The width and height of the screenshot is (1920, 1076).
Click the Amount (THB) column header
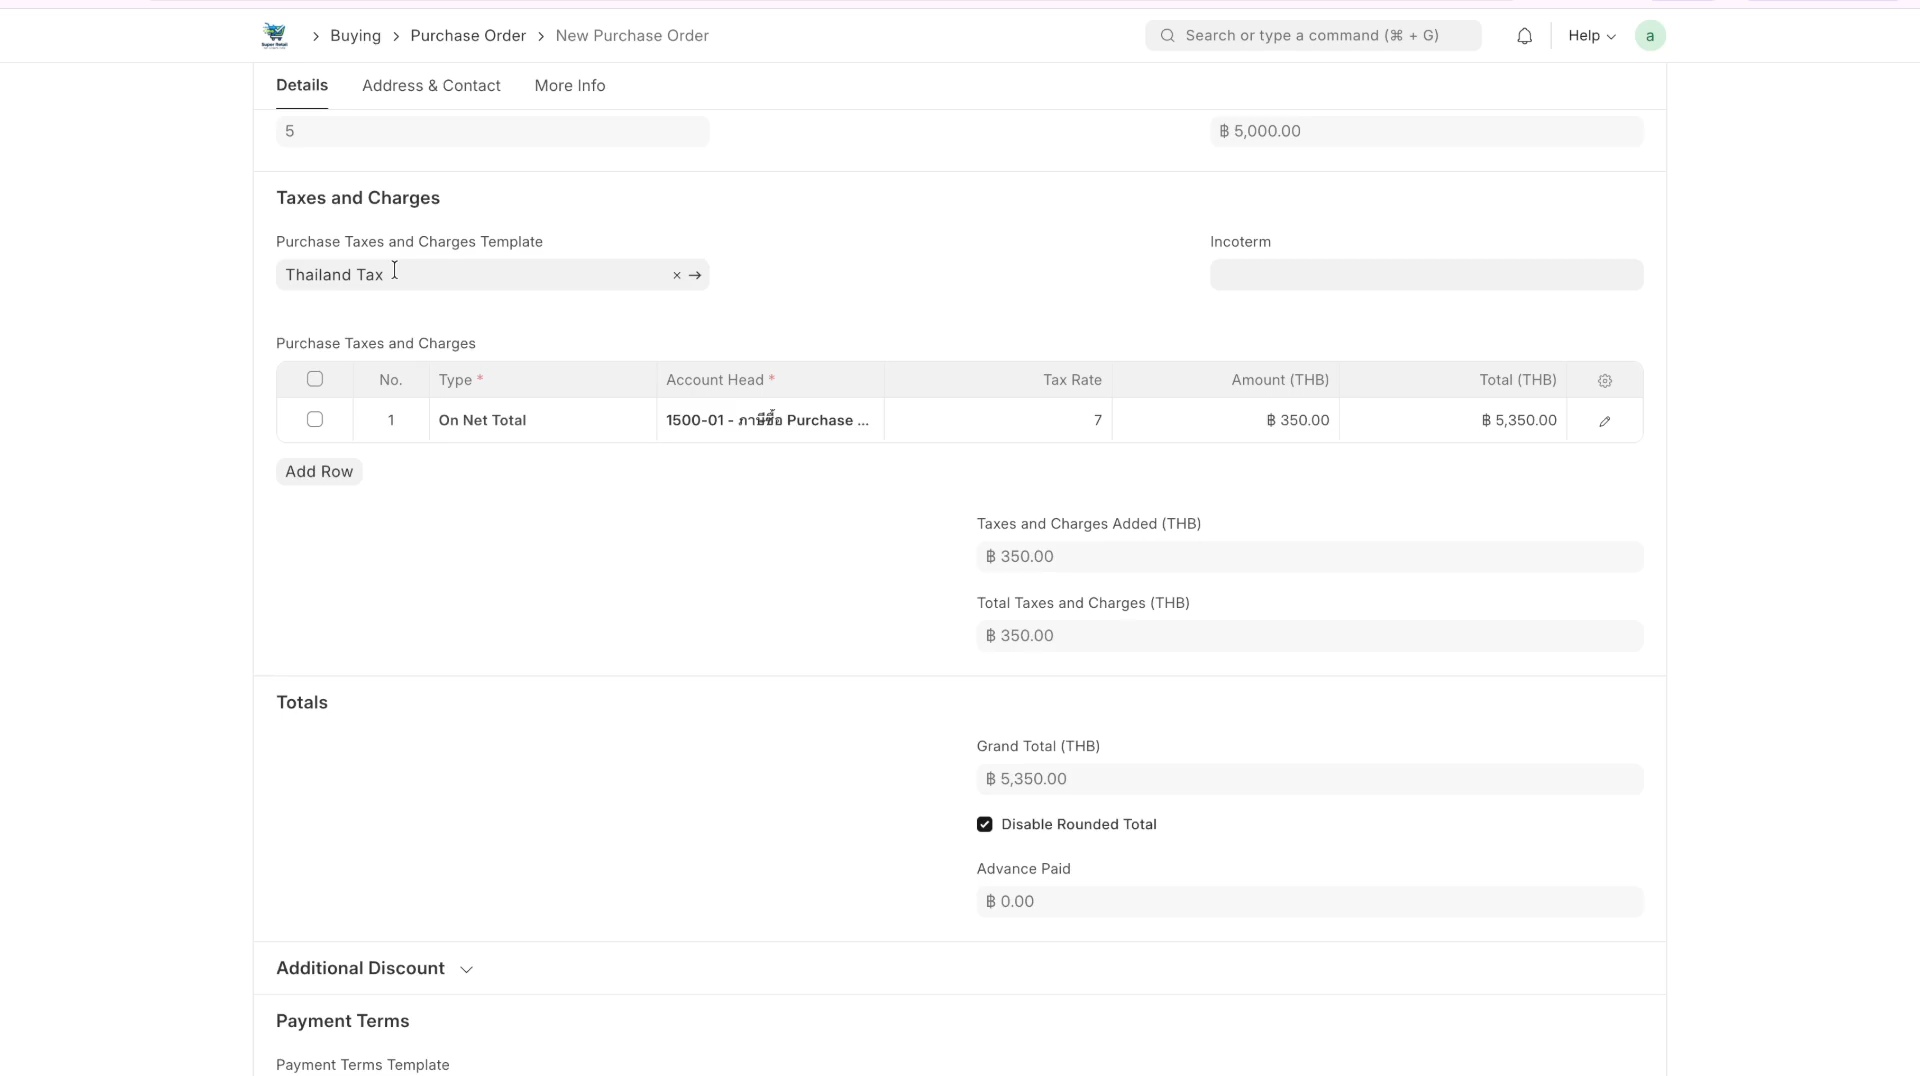1225,380
